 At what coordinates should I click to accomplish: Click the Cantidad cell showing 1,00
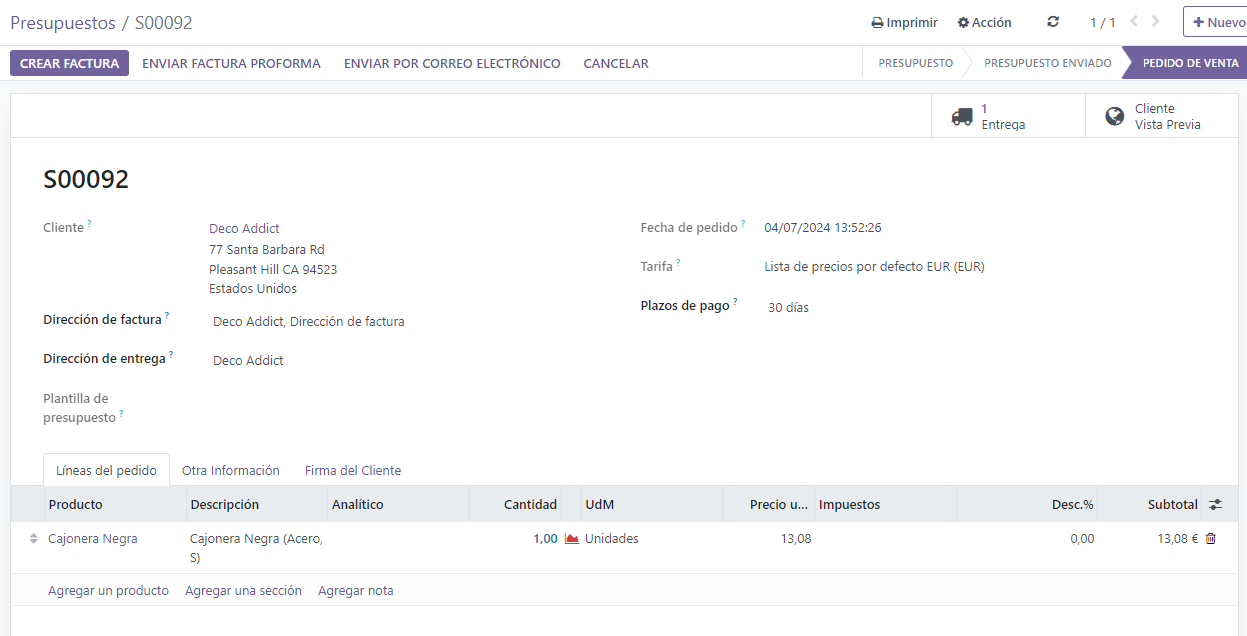tap(546, 538)
